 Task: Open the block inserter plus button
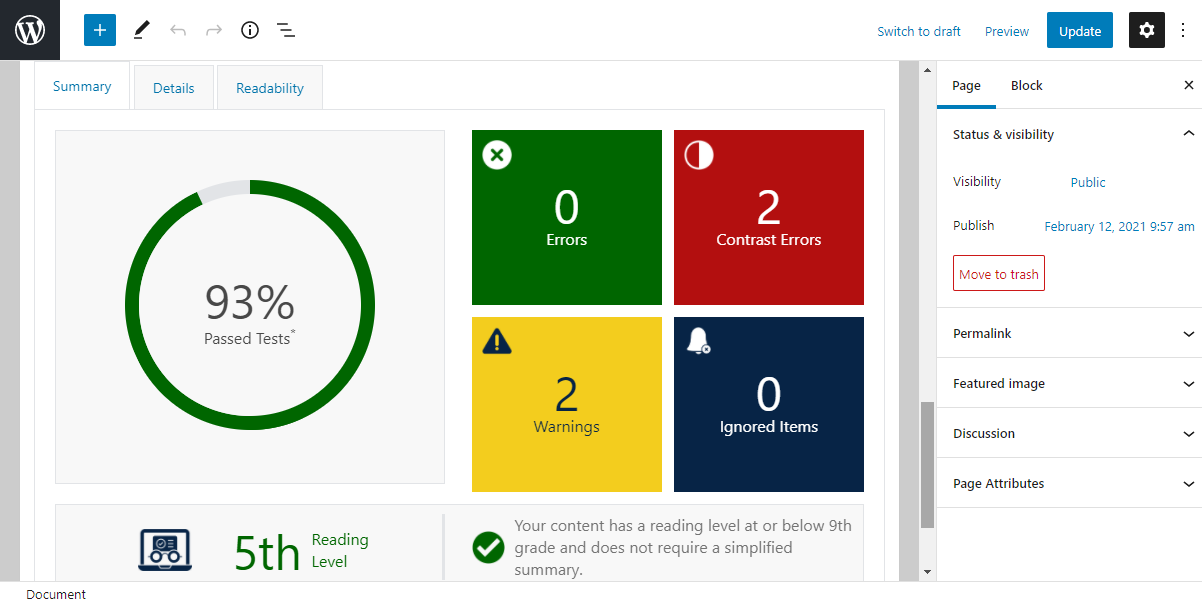pos(100,30)
